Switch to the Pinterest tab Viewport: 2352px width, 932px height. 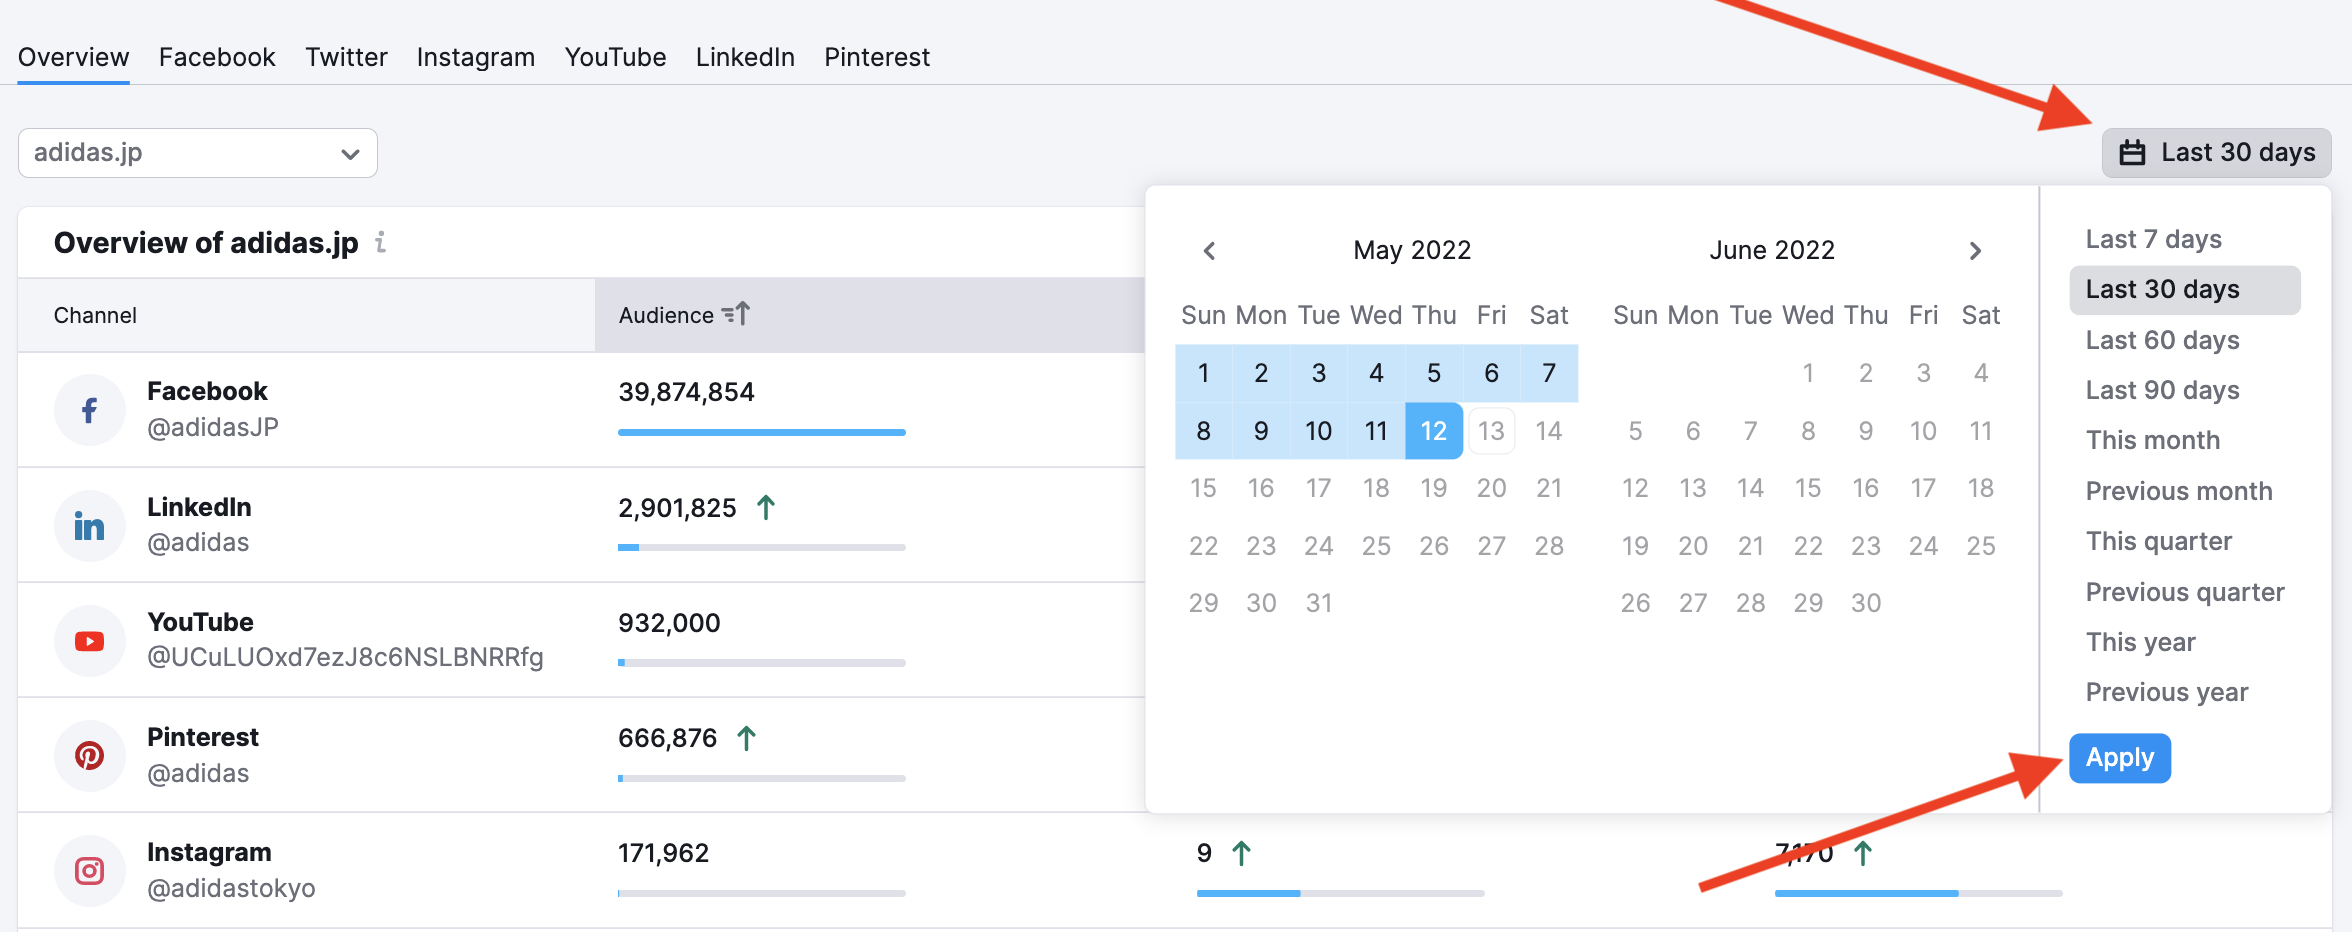click(x=877, y=57)
